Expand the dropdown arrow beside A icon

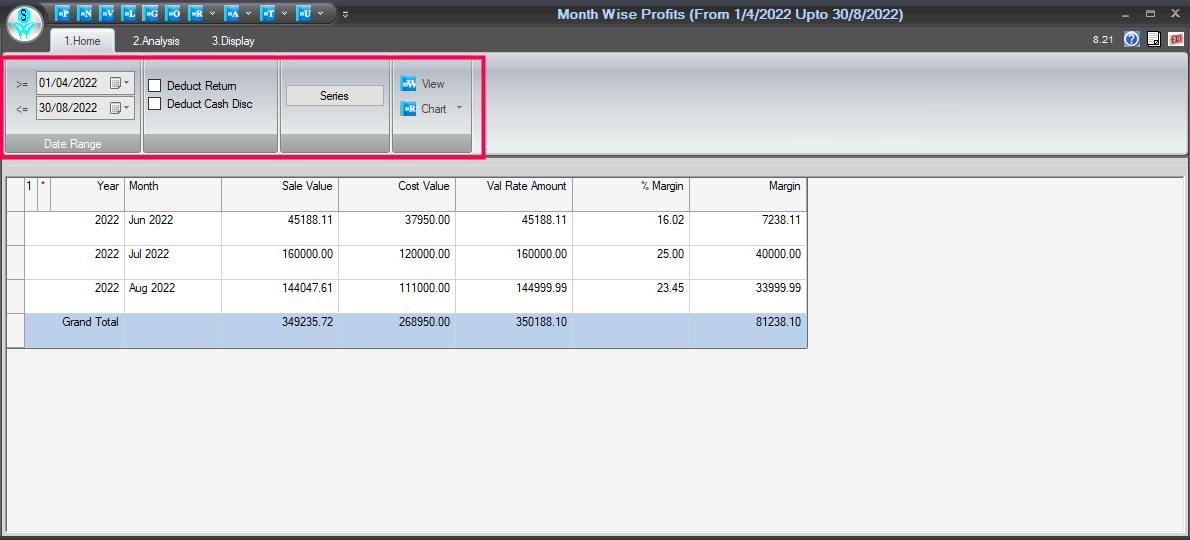click(x=248, y=14)
